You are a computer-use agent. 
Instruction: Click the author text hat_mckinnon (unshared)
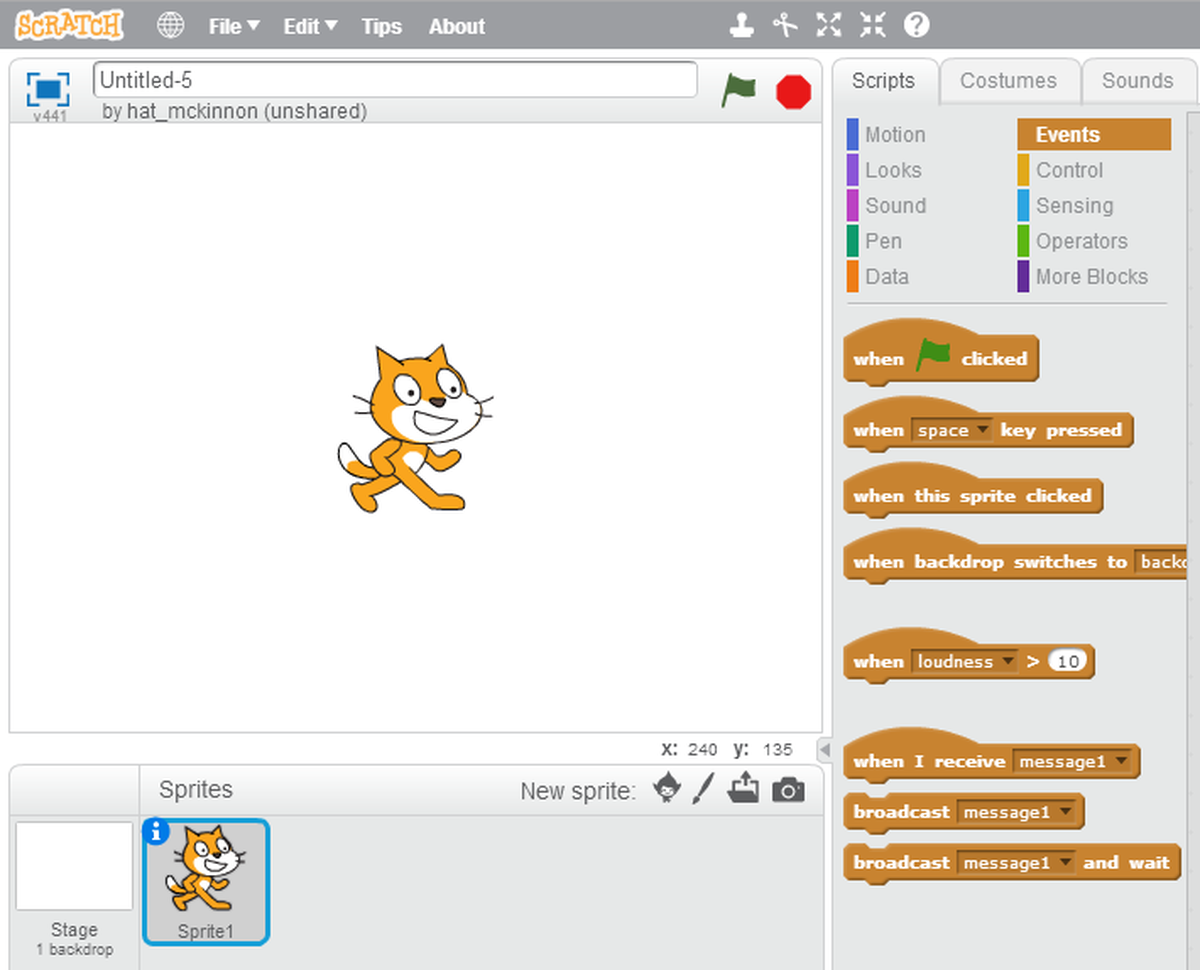[x=247, y=112]
